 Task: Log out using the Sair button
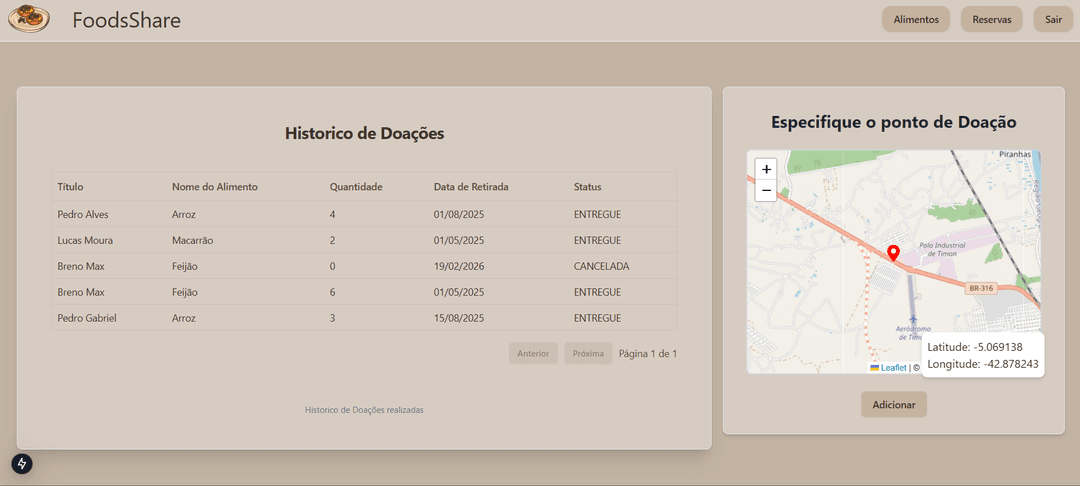tap(1053, 19)
